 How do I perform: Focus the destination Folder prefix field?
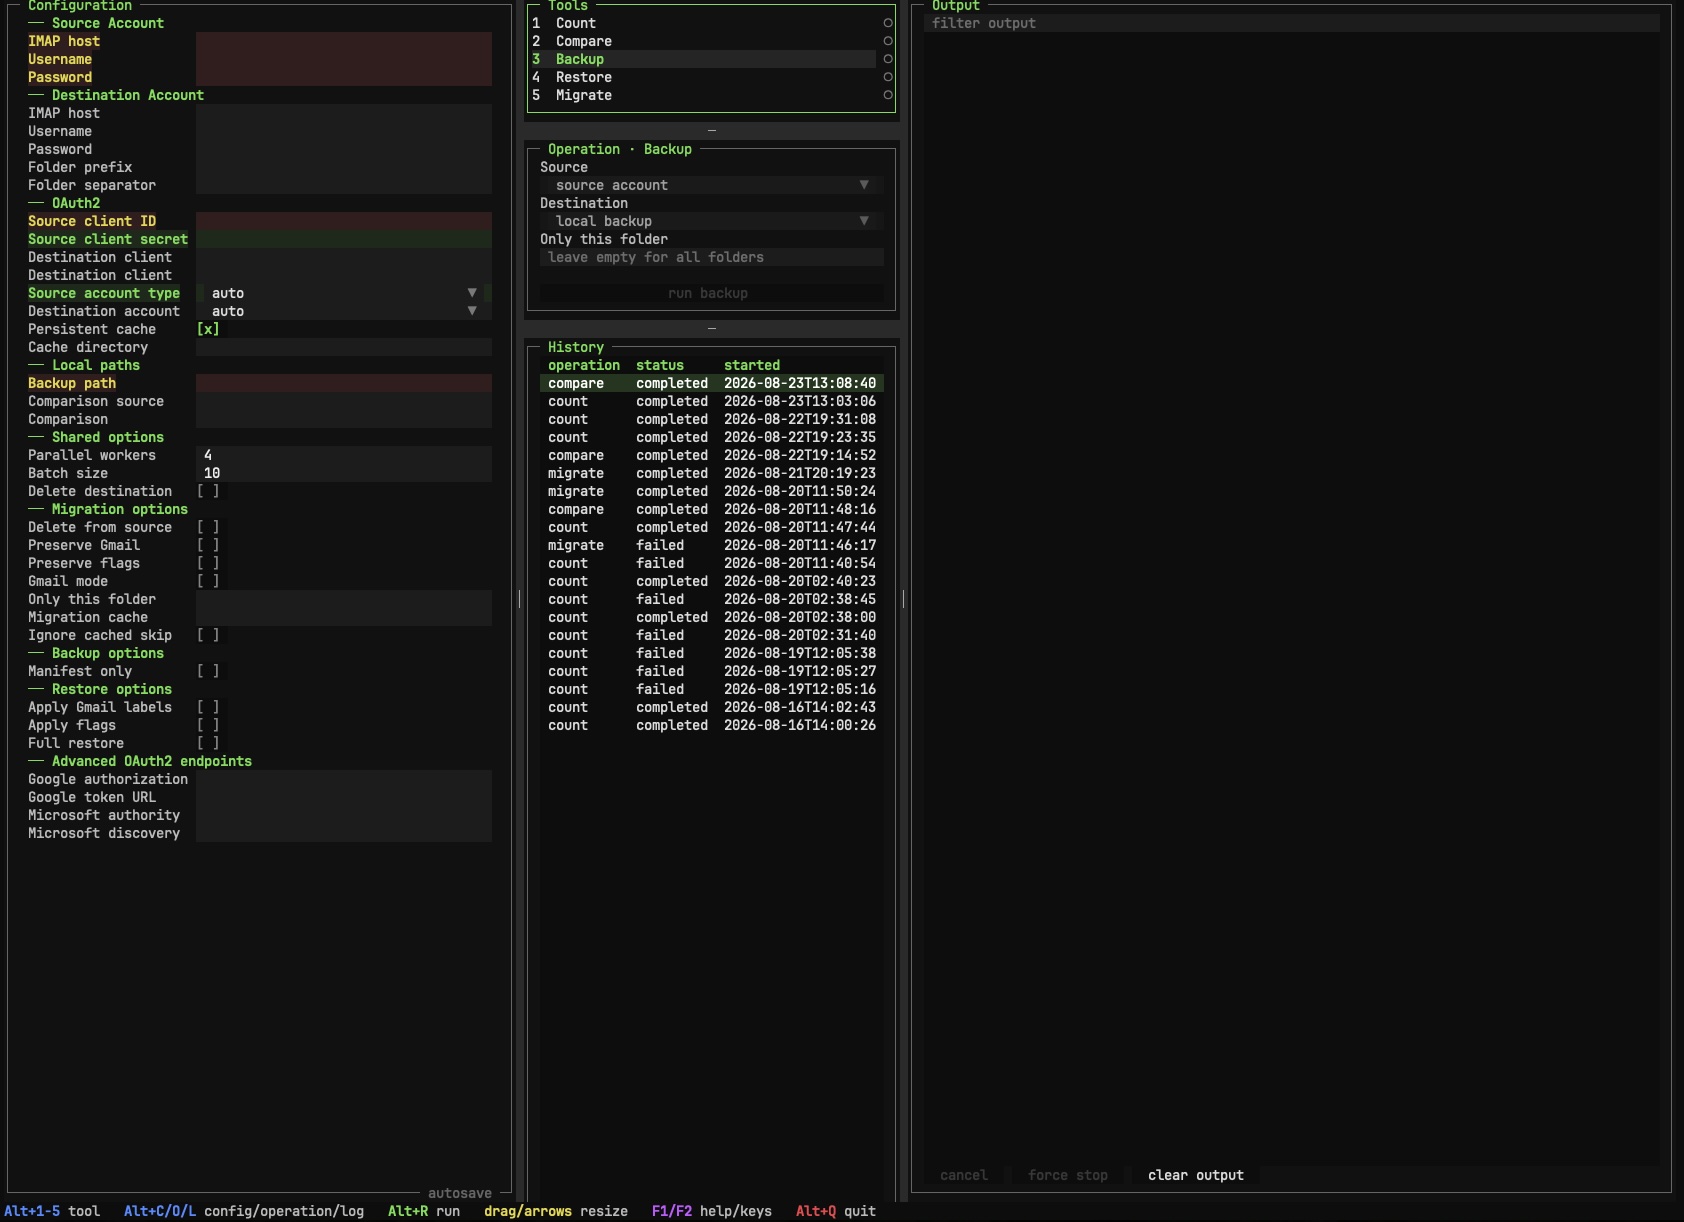[344, 167]
